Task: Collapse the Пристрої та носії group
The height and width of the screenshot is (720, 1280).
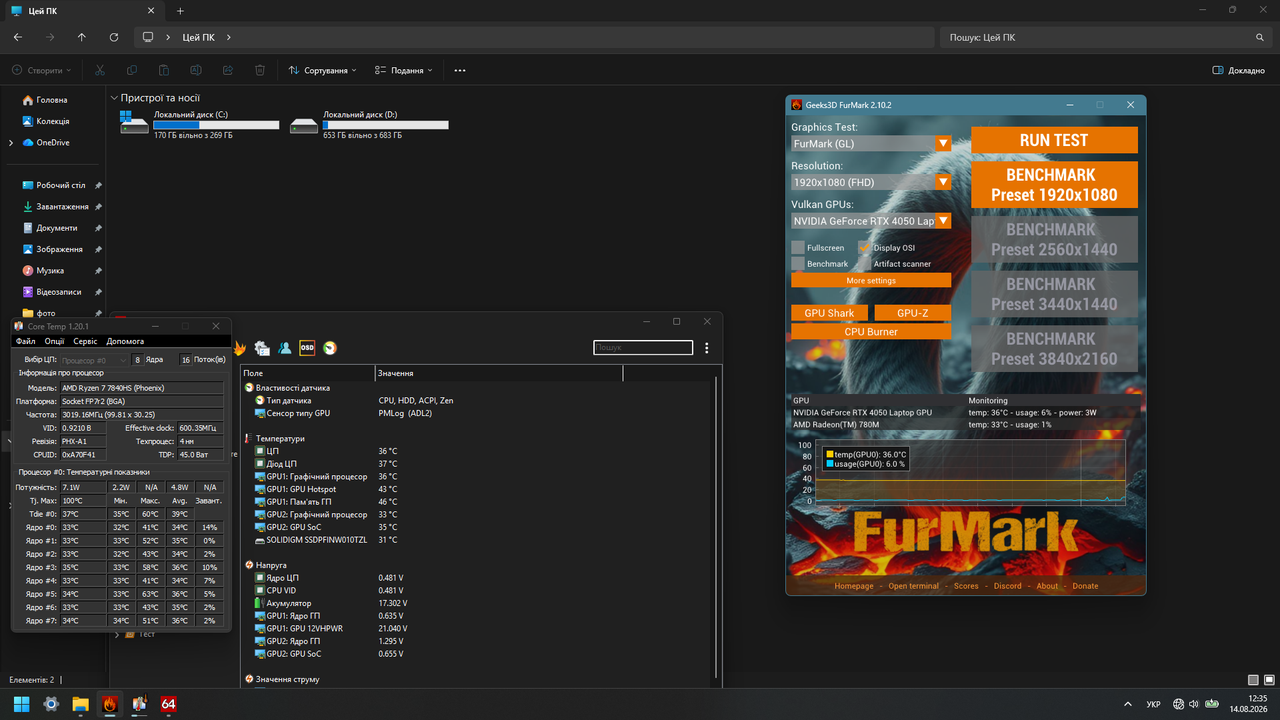Action: click(115, 98)
